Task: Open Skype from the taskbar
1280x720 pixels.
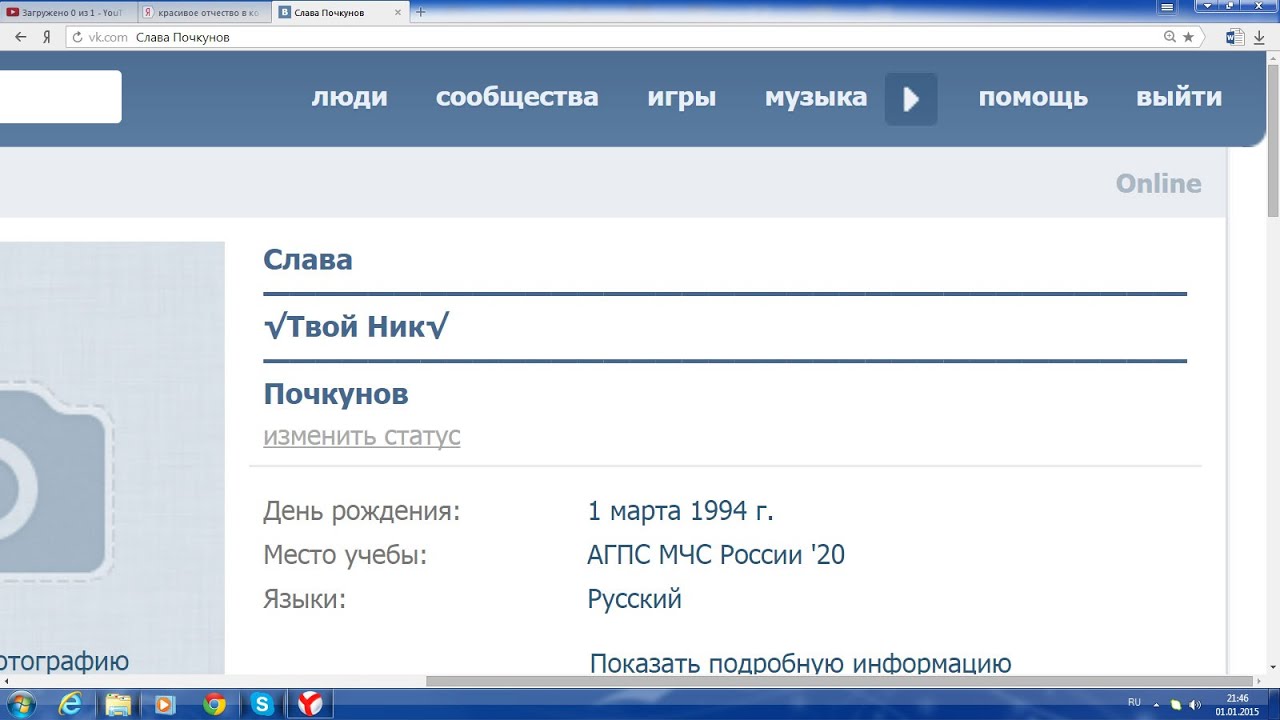Action: pyautogui.click(x=262, y=704)
